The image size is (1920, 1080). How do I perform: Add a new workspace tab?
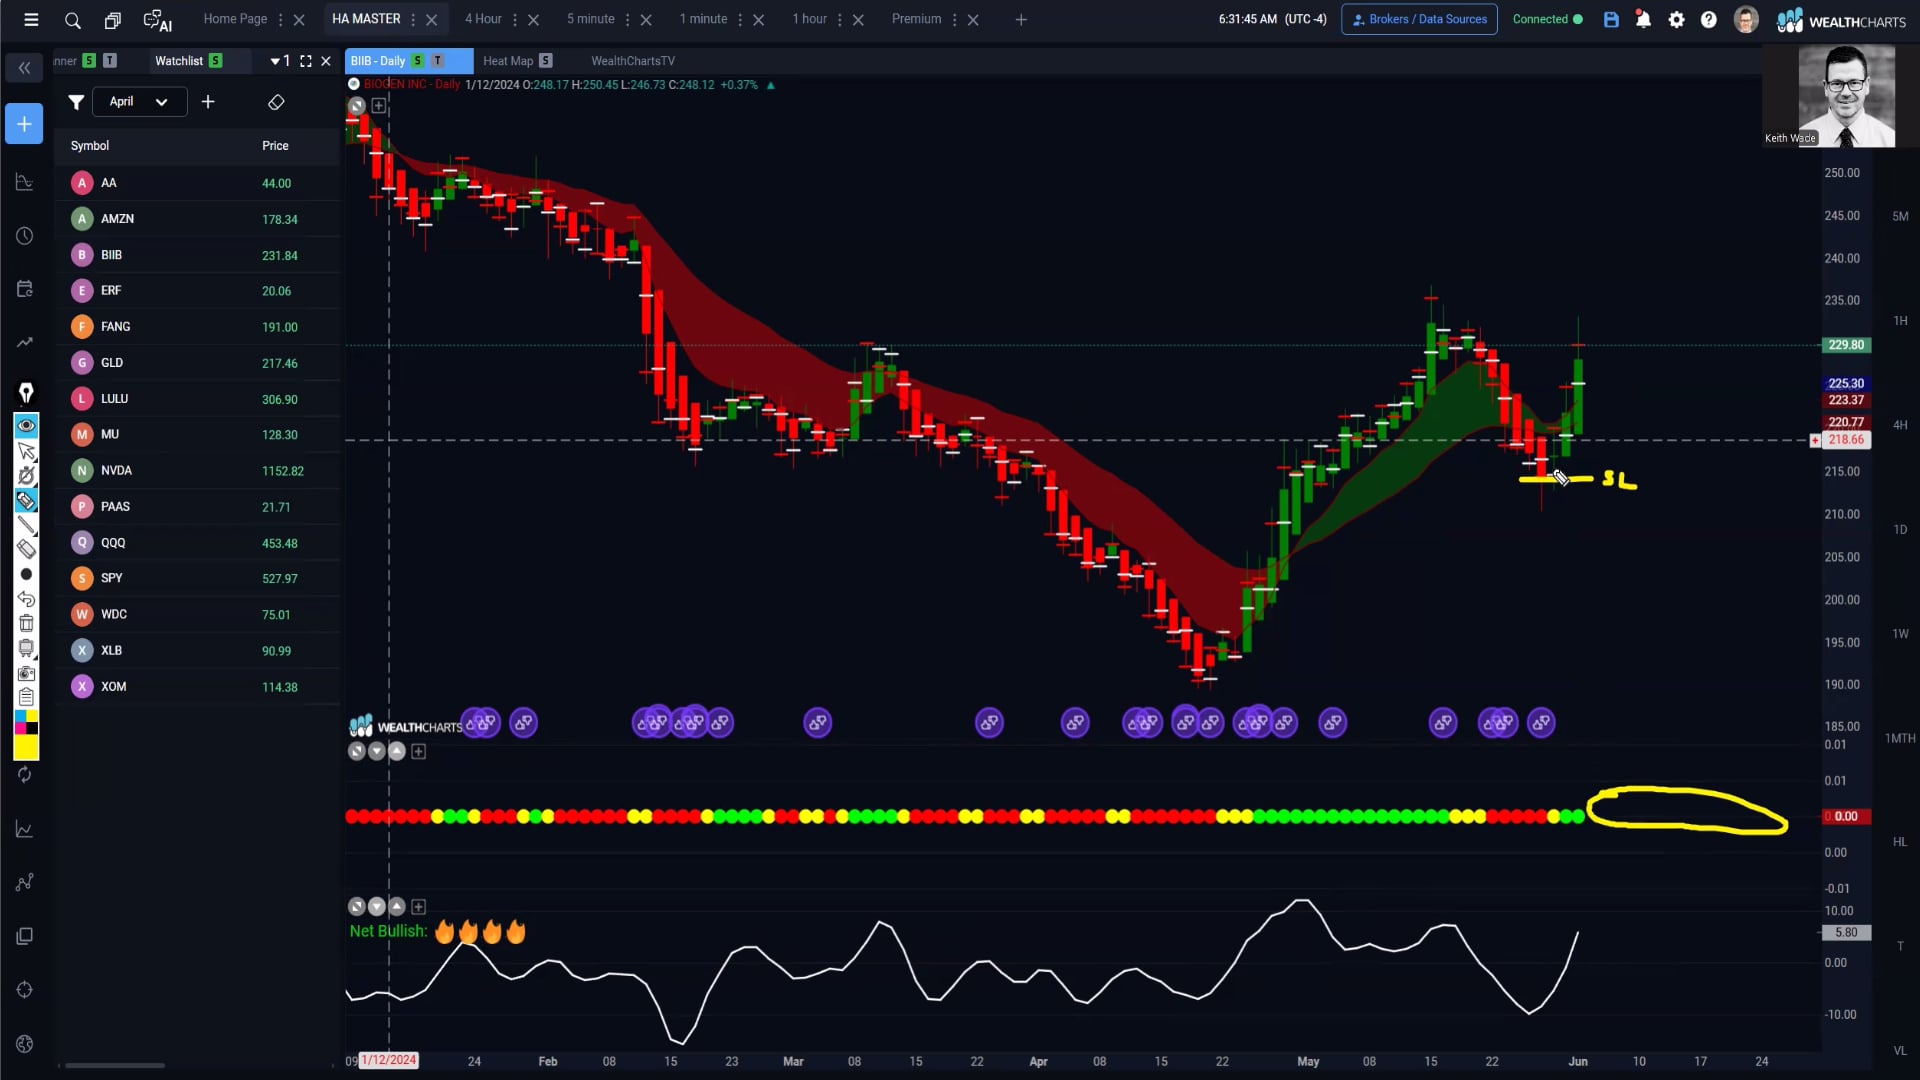(1021, 19)
